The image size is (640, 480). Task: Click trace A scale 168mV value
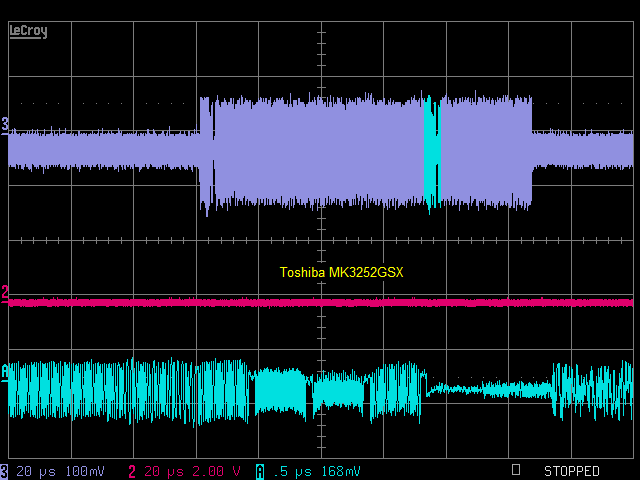341,471
